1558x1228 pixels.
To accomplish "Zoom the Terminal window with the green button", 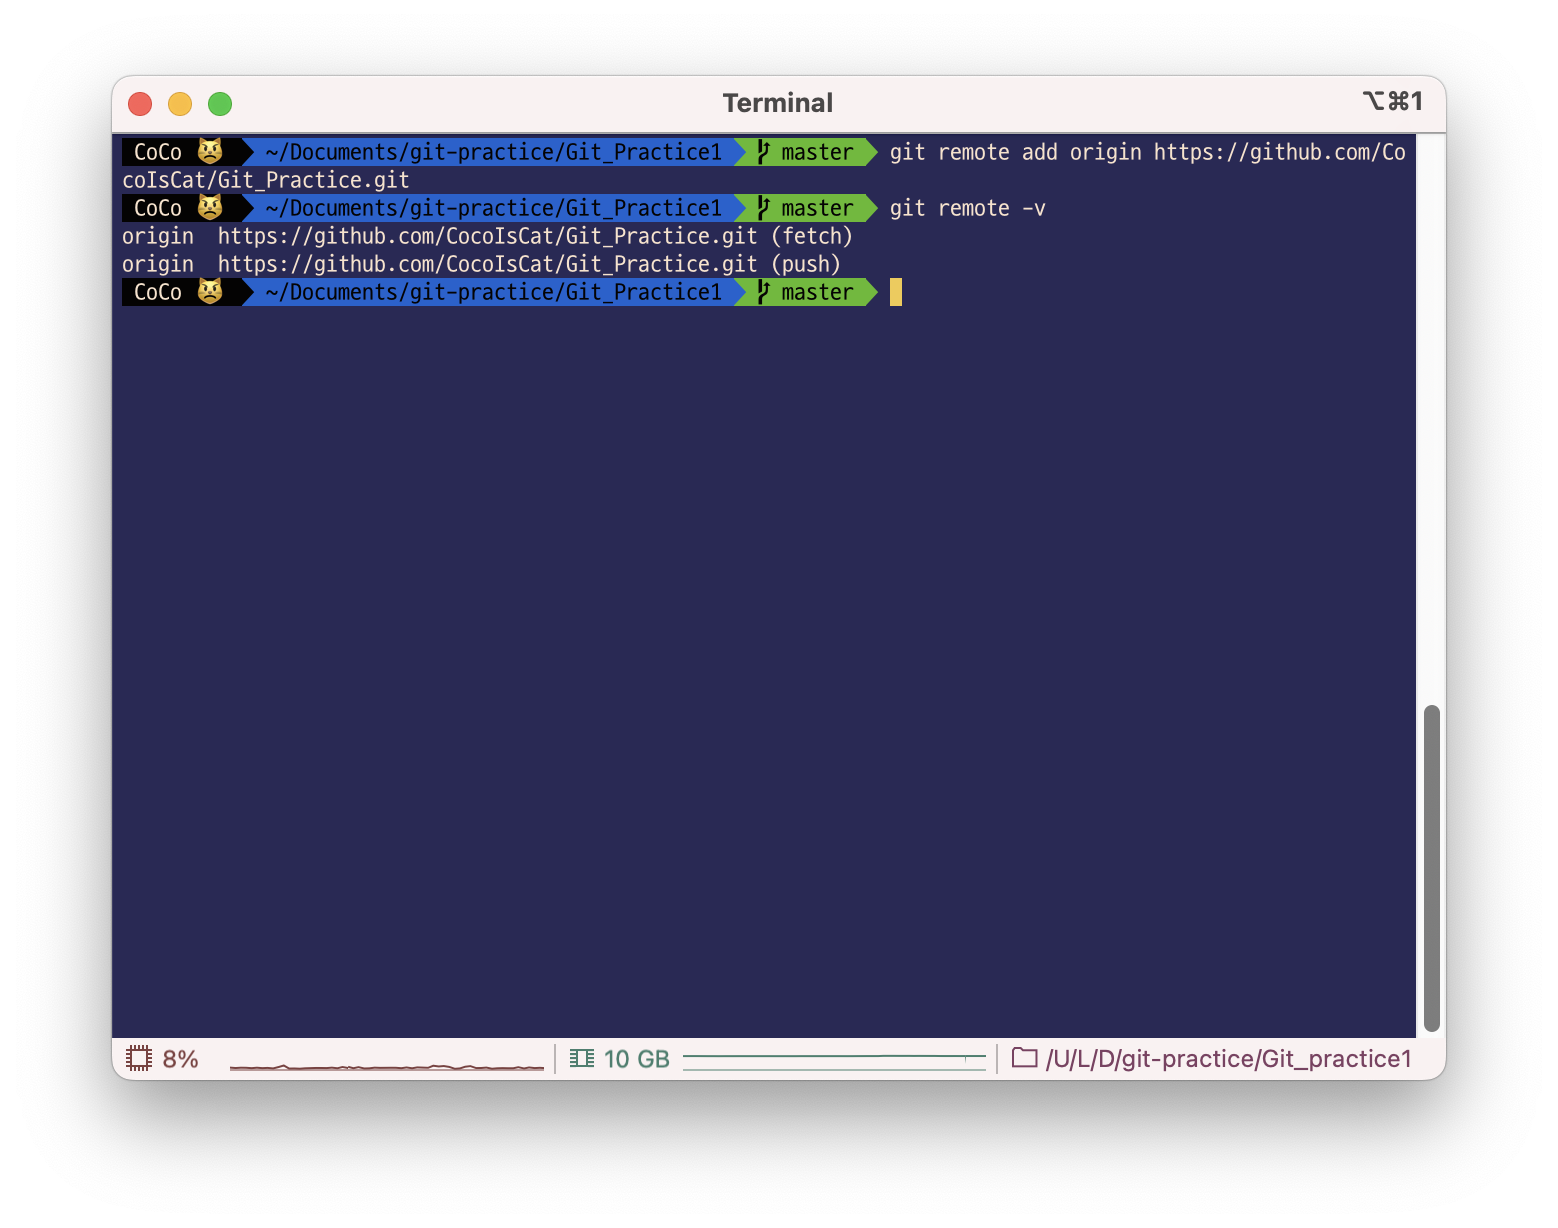I will [220, 104].
